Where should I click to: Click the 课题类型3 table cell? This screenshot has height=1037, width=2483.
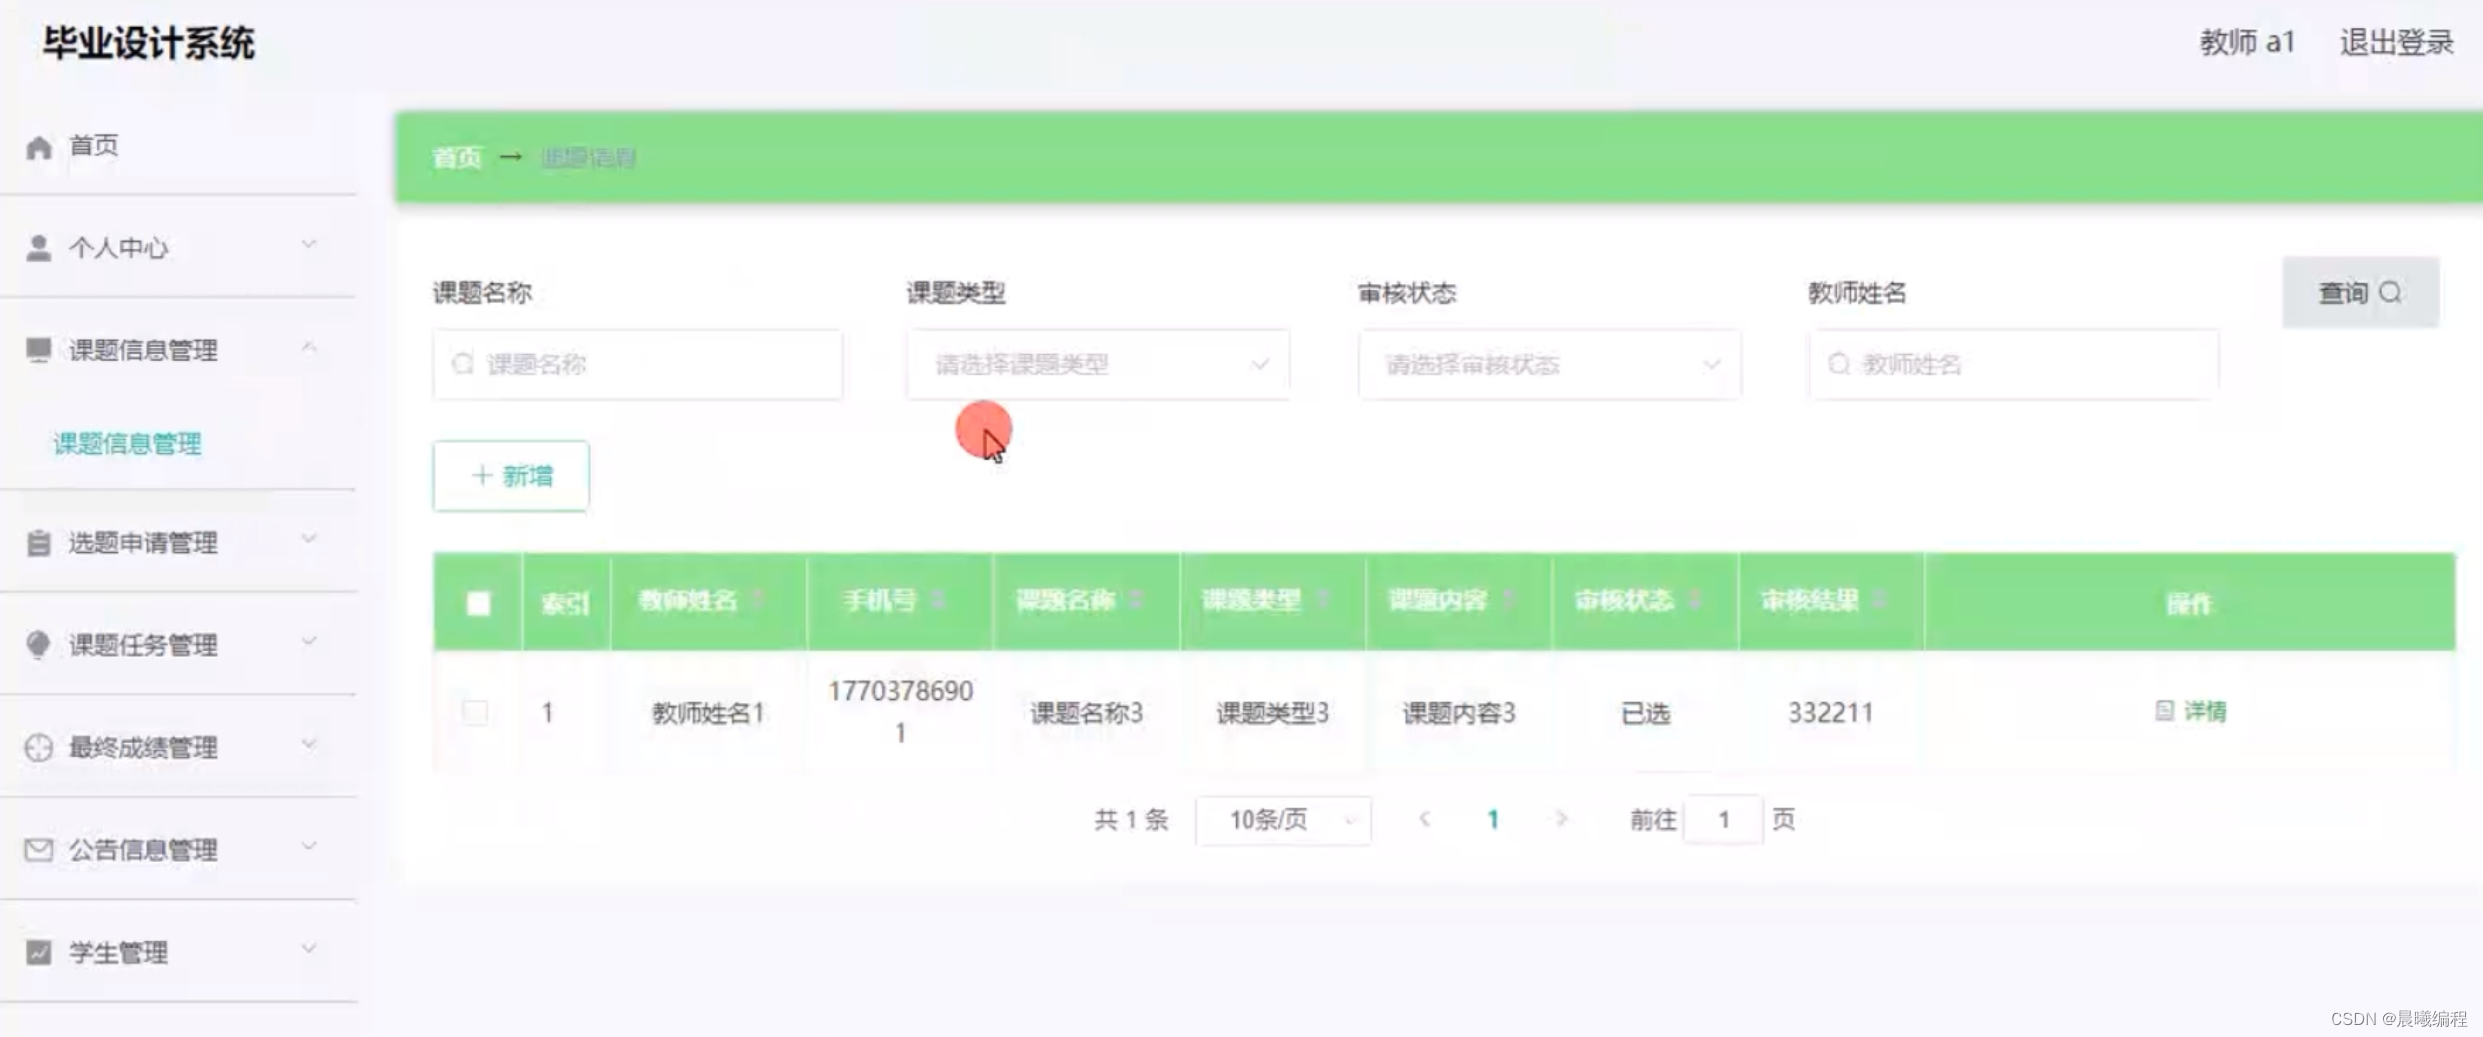pyautogui.click(x=1272, y=713)
